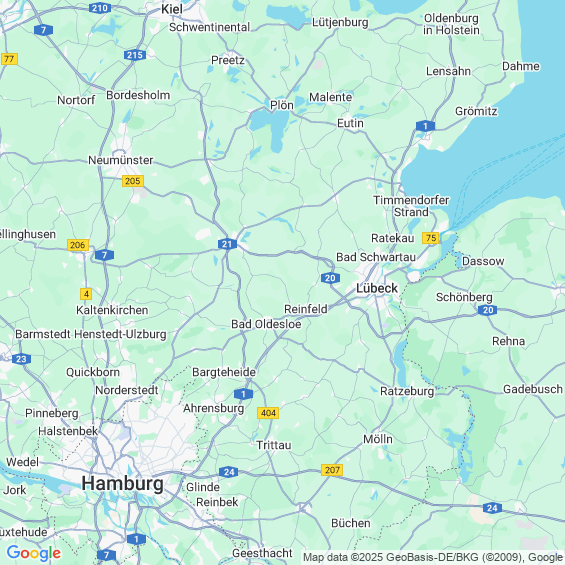The height and width of the screenshot is (565, 565).
Task: Click the yellow 75 road shield
Action: 431,238
